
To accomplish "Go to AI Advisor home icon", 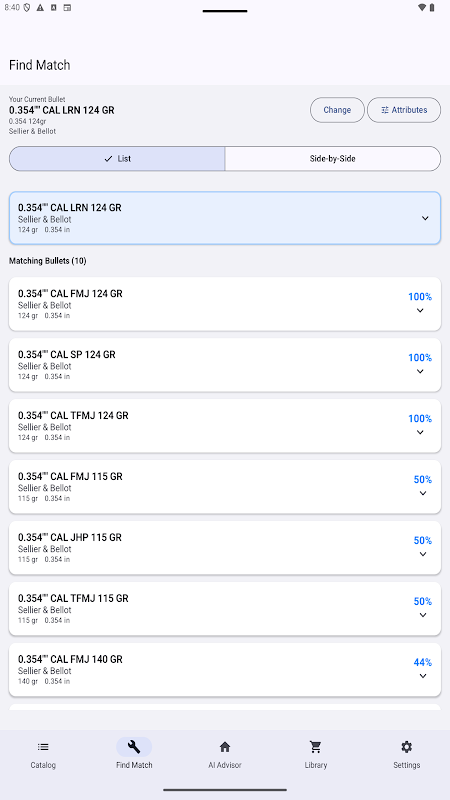I will (224, 747).
